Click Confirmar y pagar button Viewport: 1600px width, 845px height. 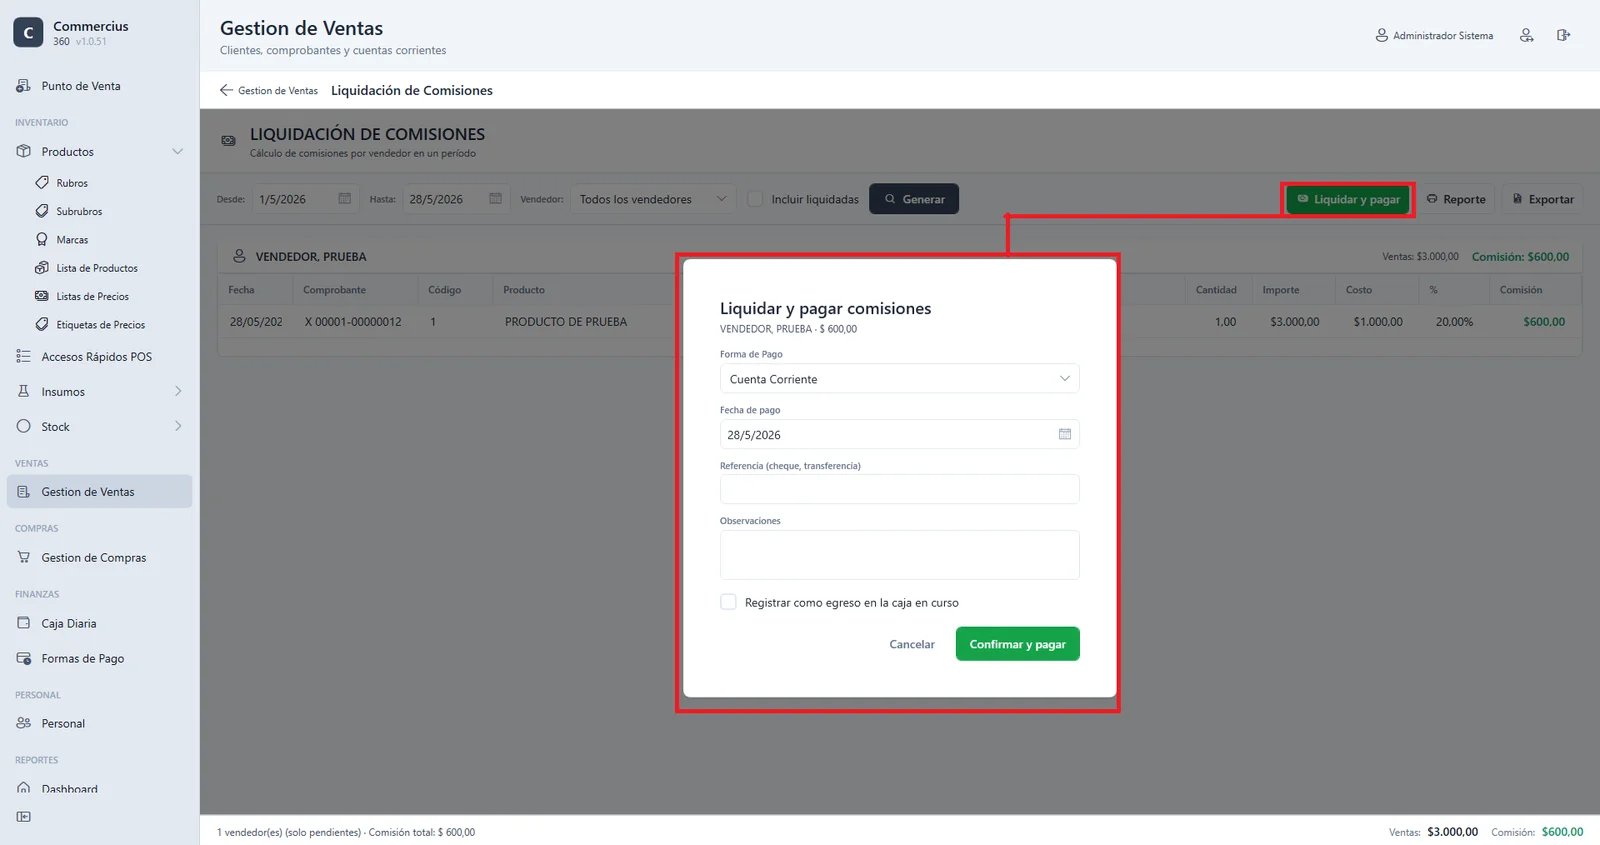pos(1017,644)
